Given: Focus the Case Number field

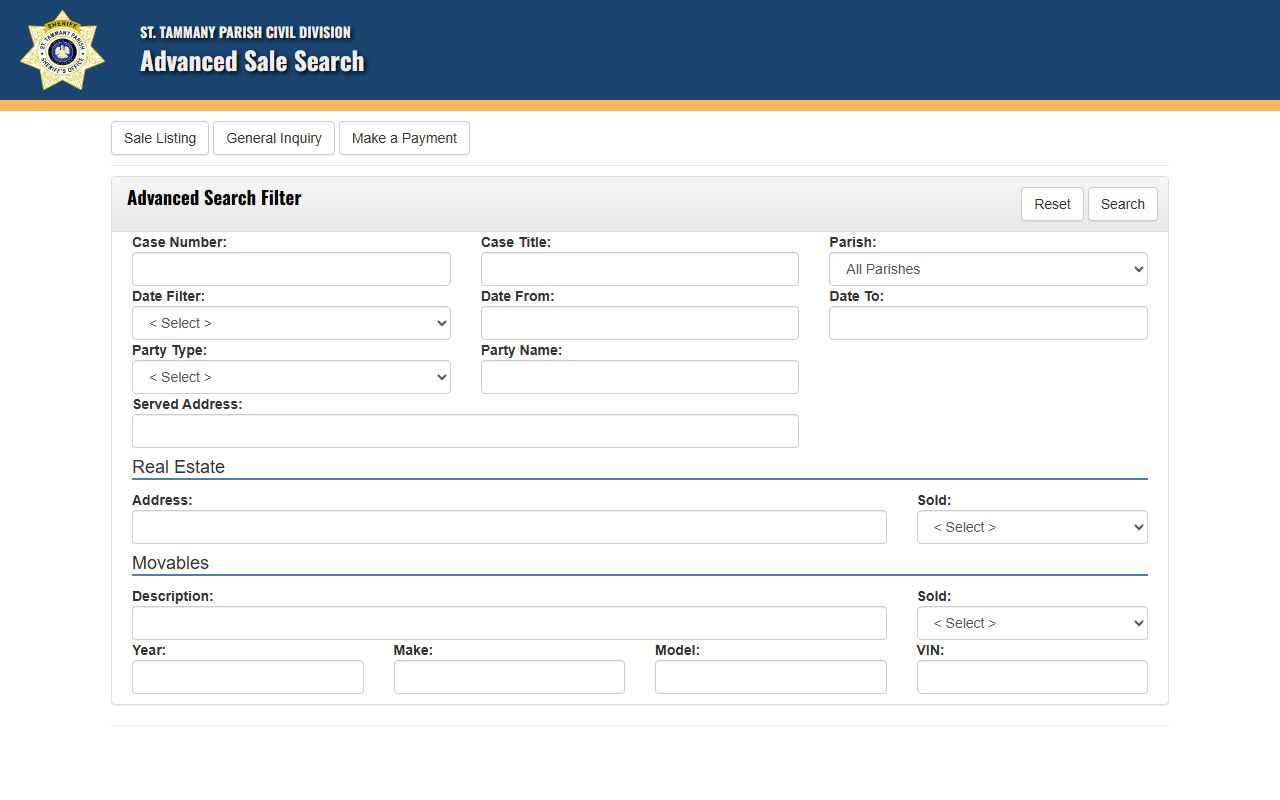Looking at the screenshot, I should (291, 269).
